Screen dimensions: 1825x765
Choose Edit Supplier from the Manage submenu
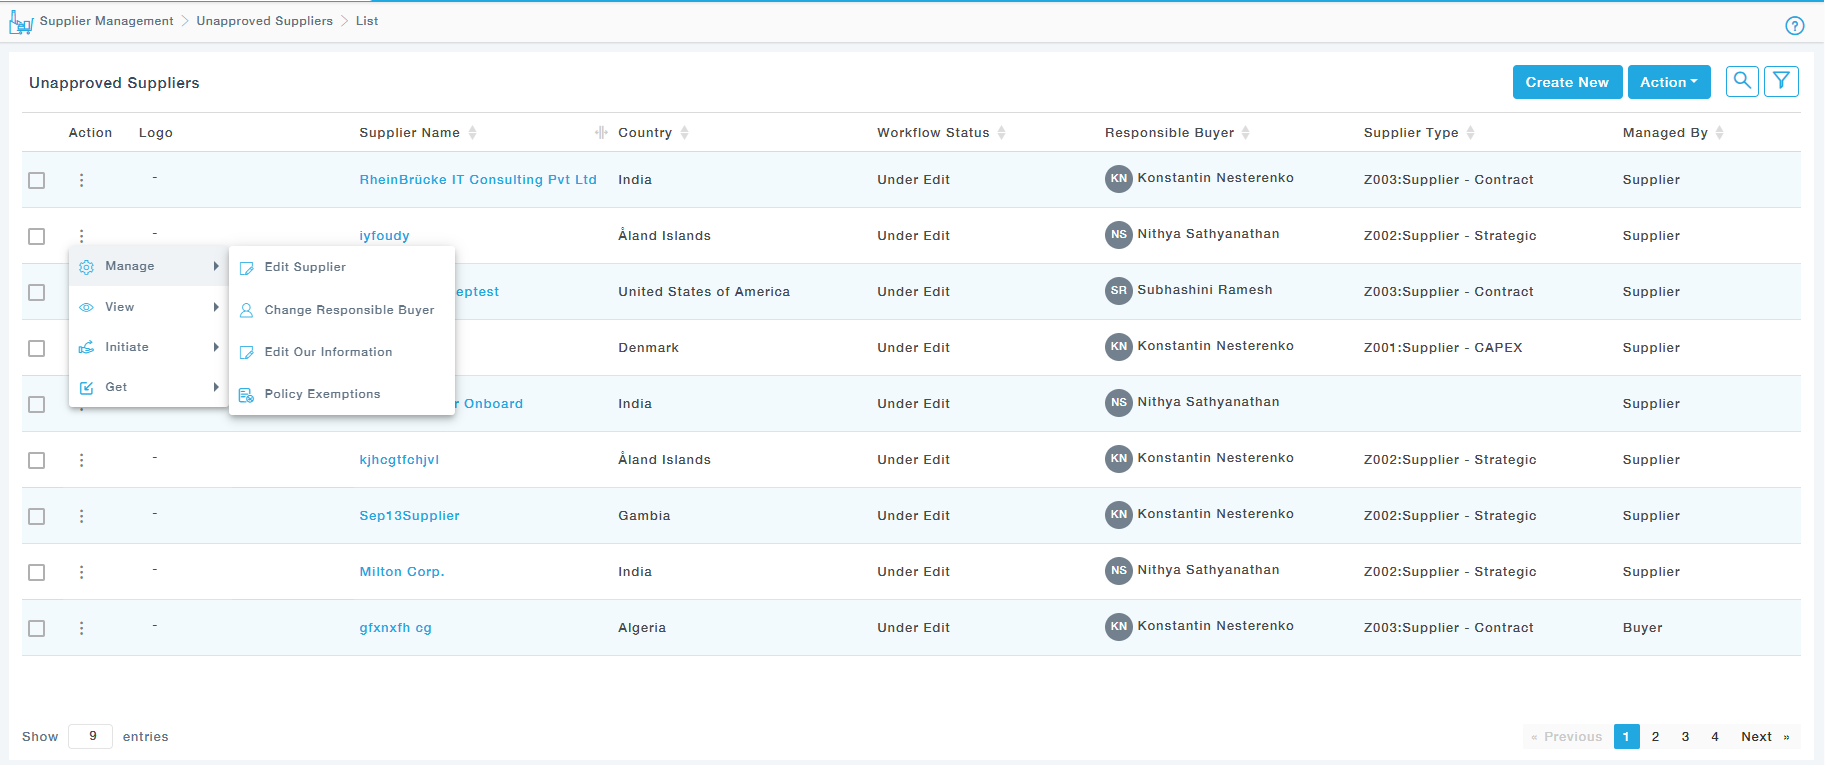tap(305, 267)
